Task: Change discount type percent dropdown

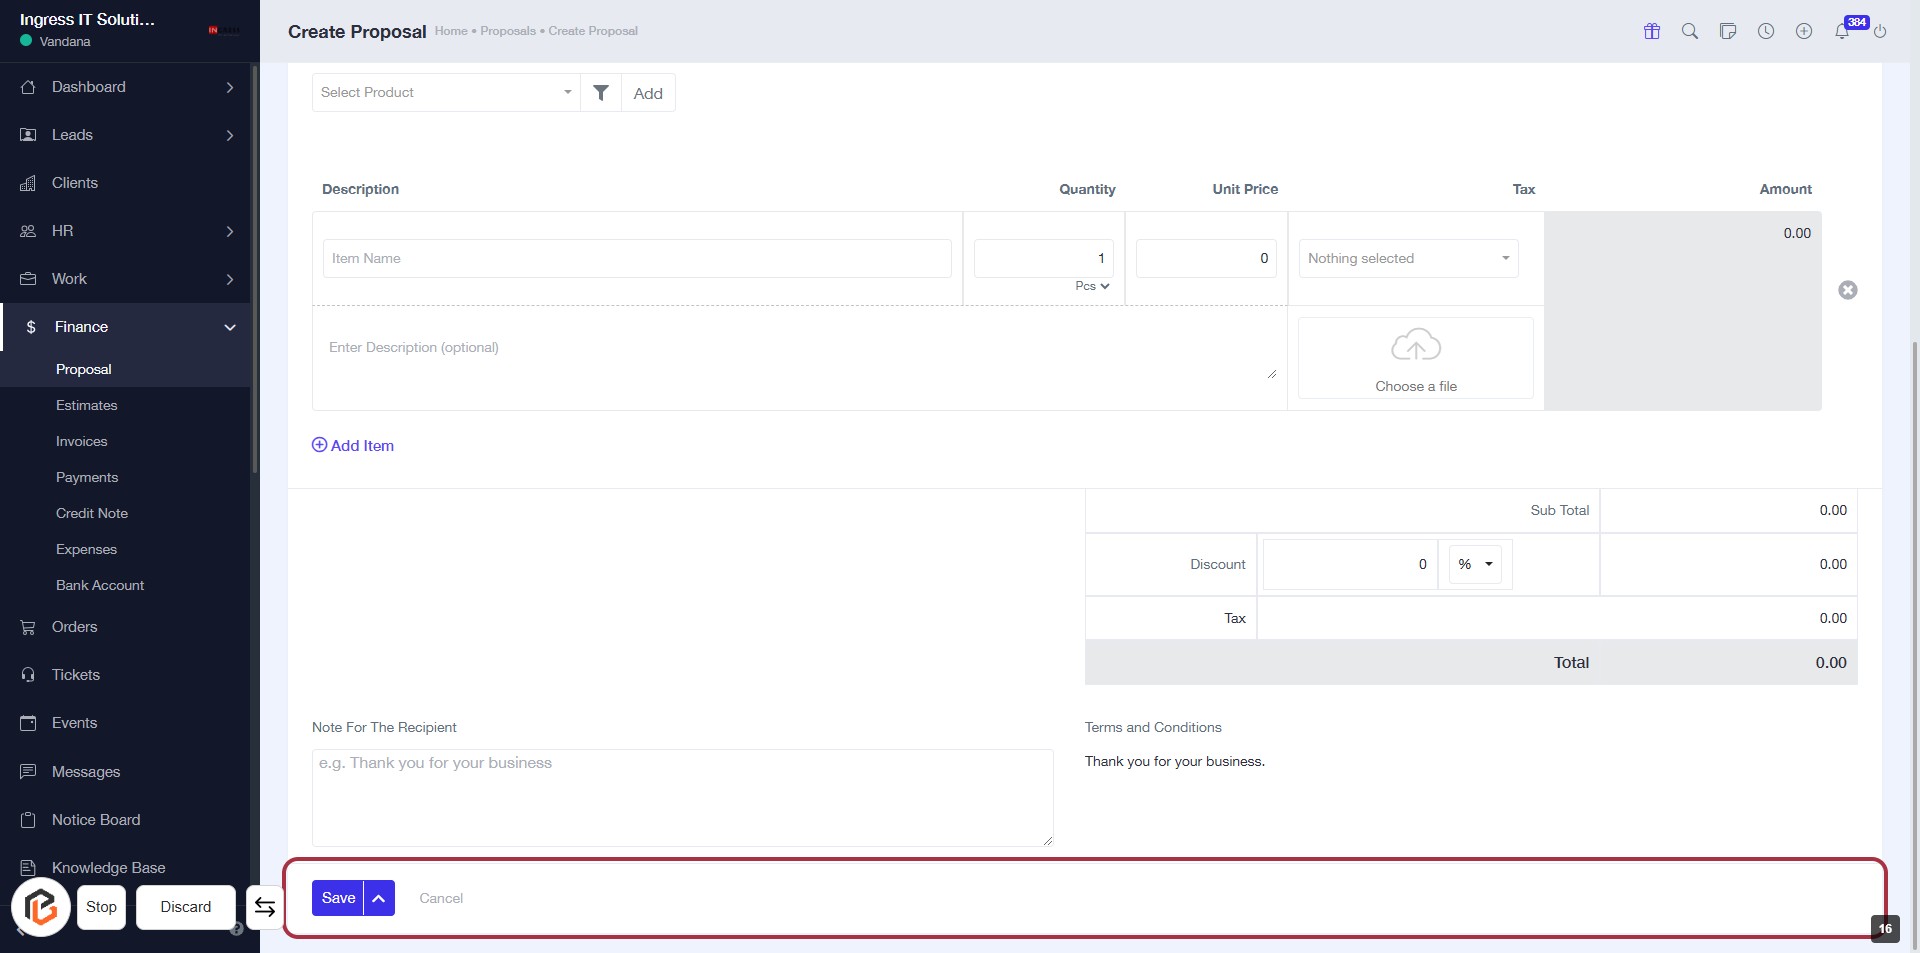Action: click(x=1475, y=564)
